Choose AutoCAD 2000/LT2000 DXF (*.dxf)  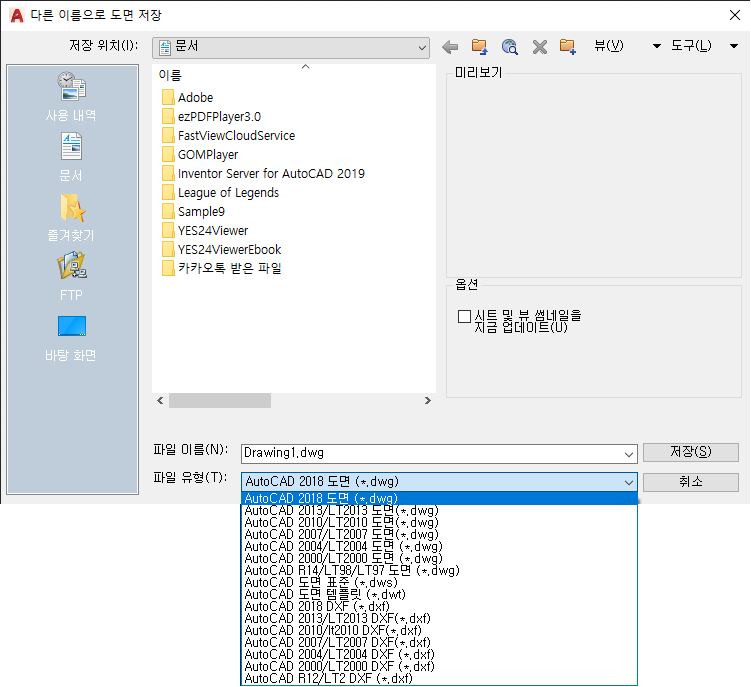point(439,666)
